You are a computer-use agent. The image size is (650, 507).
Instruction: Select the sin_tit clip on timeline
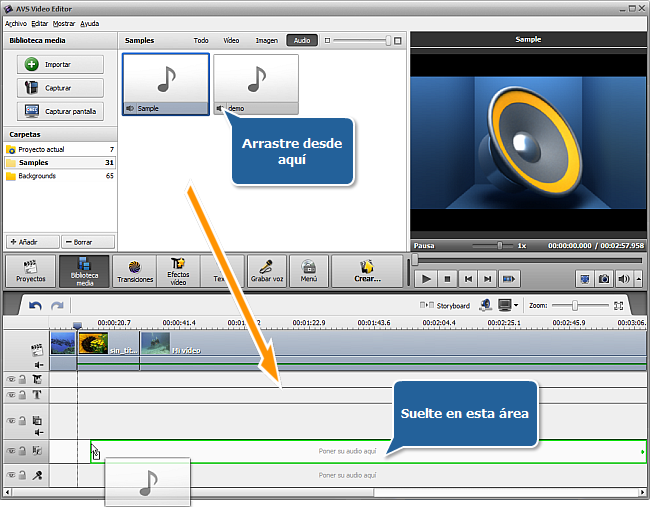coord(108,343)
